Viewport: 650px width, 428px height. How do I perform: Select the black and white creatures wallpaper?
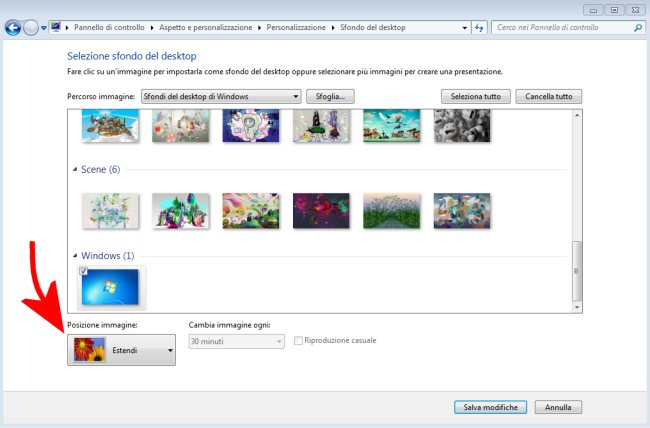pos(462,125)
